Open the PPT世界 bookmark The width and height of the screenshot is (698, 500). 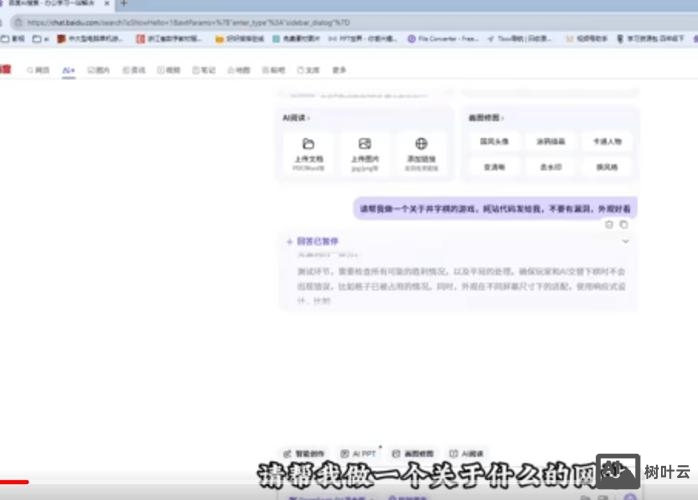362,39
